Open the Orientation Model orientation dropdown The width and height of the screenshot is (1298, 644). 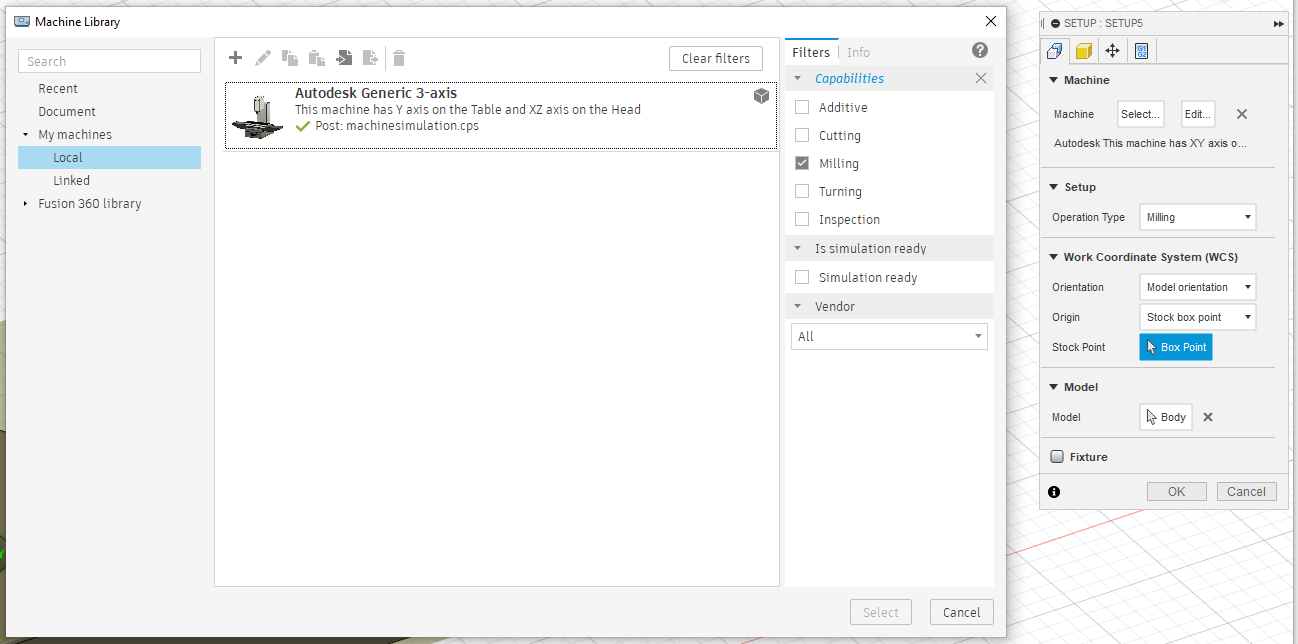(1198, 287)
